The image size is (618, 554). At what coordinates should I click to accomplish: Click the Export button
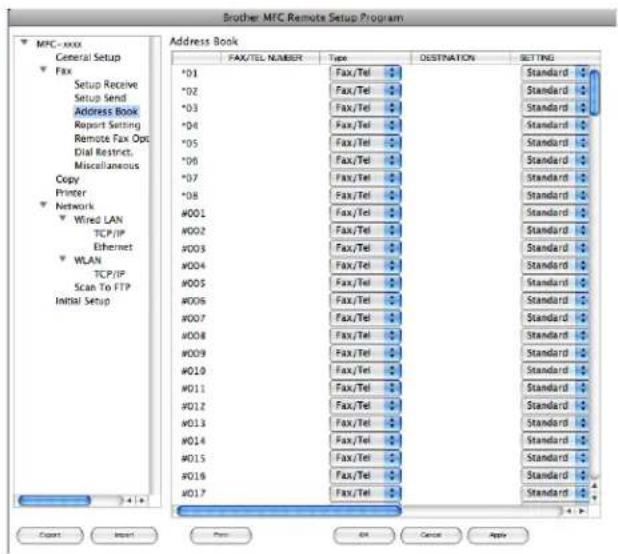(50, 535)
